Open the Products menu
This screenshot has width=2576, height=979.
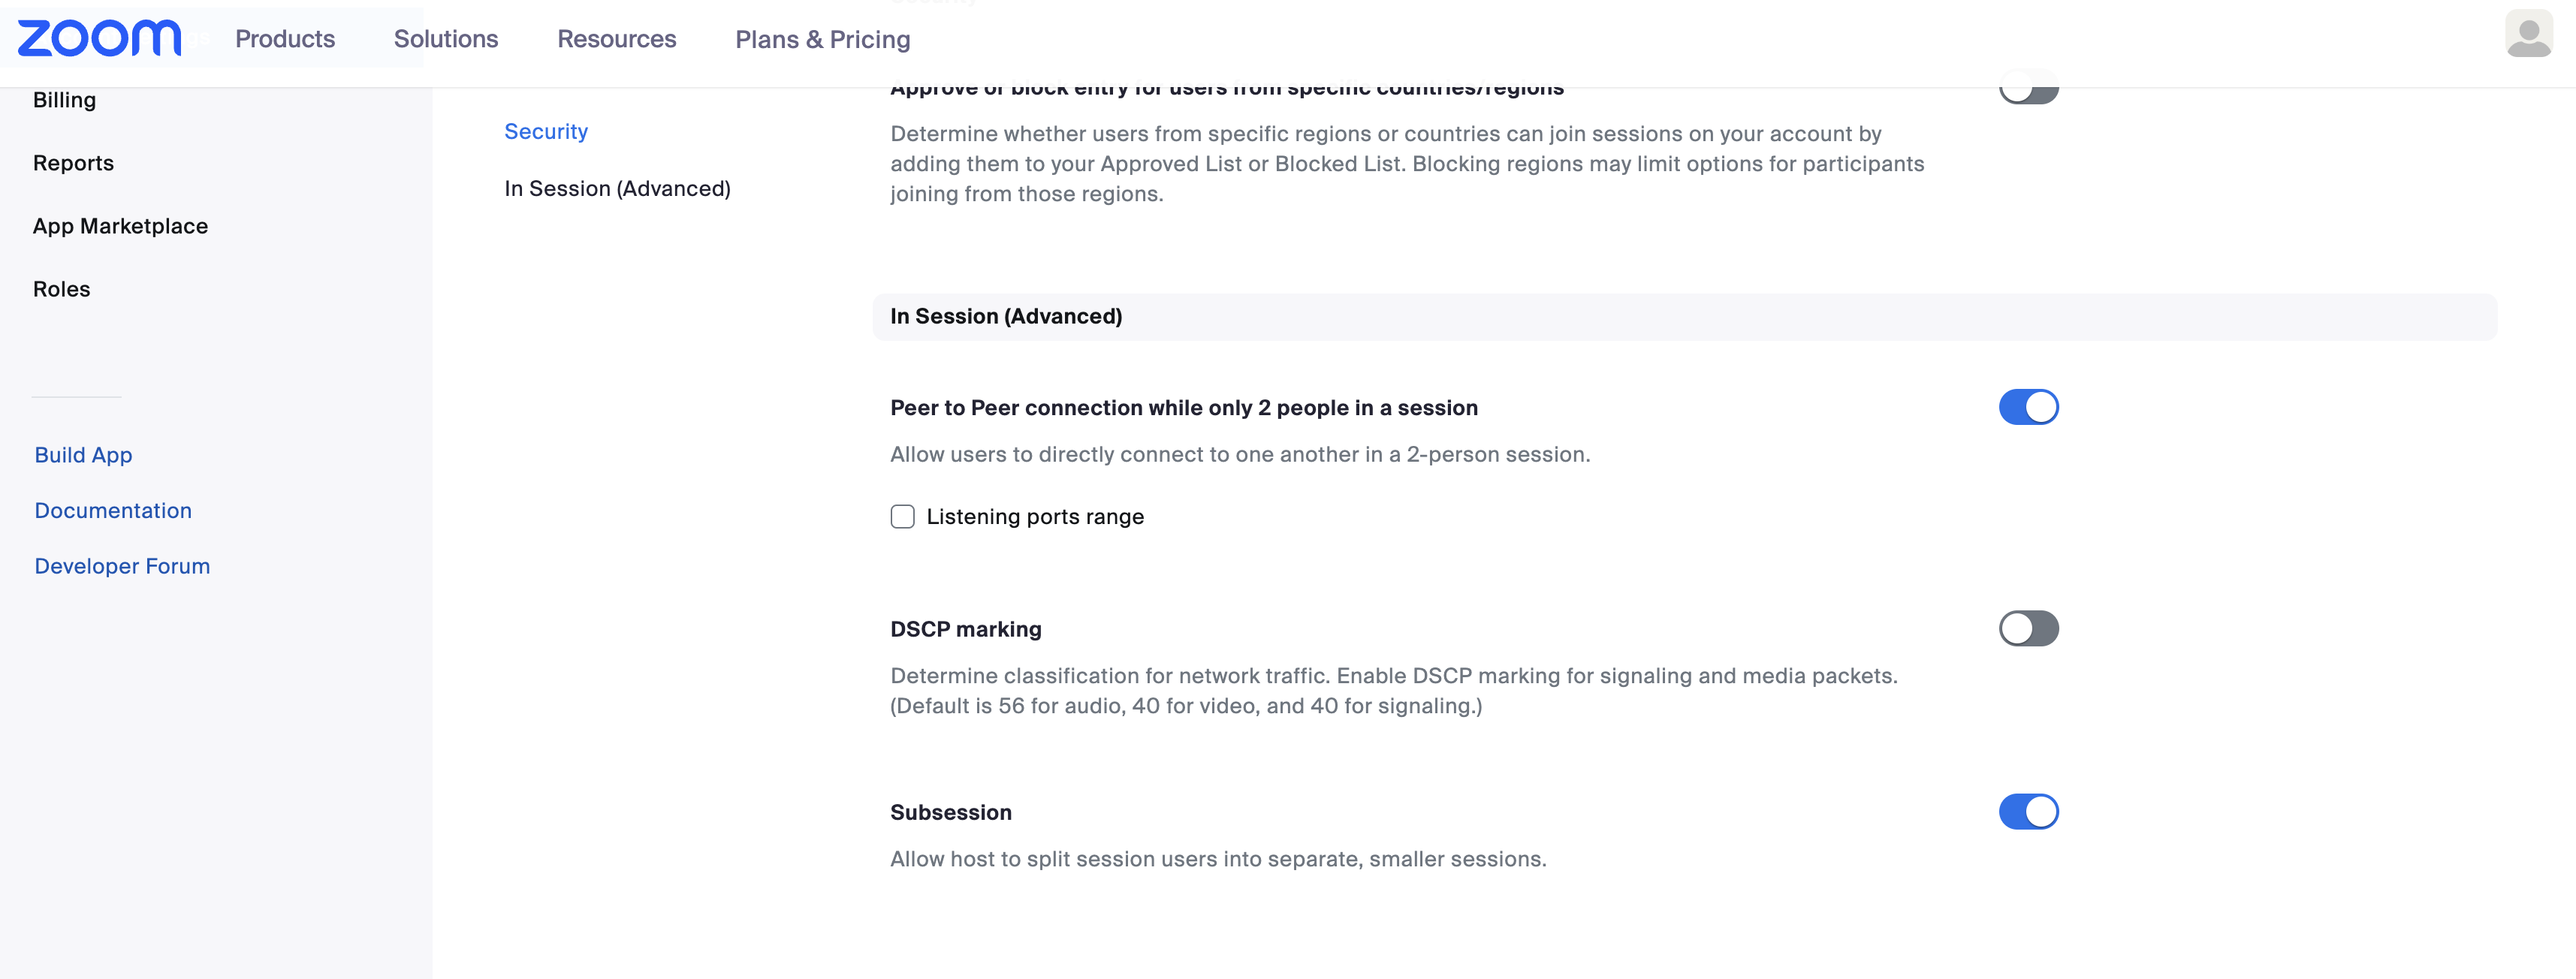[x=285, y=39]
